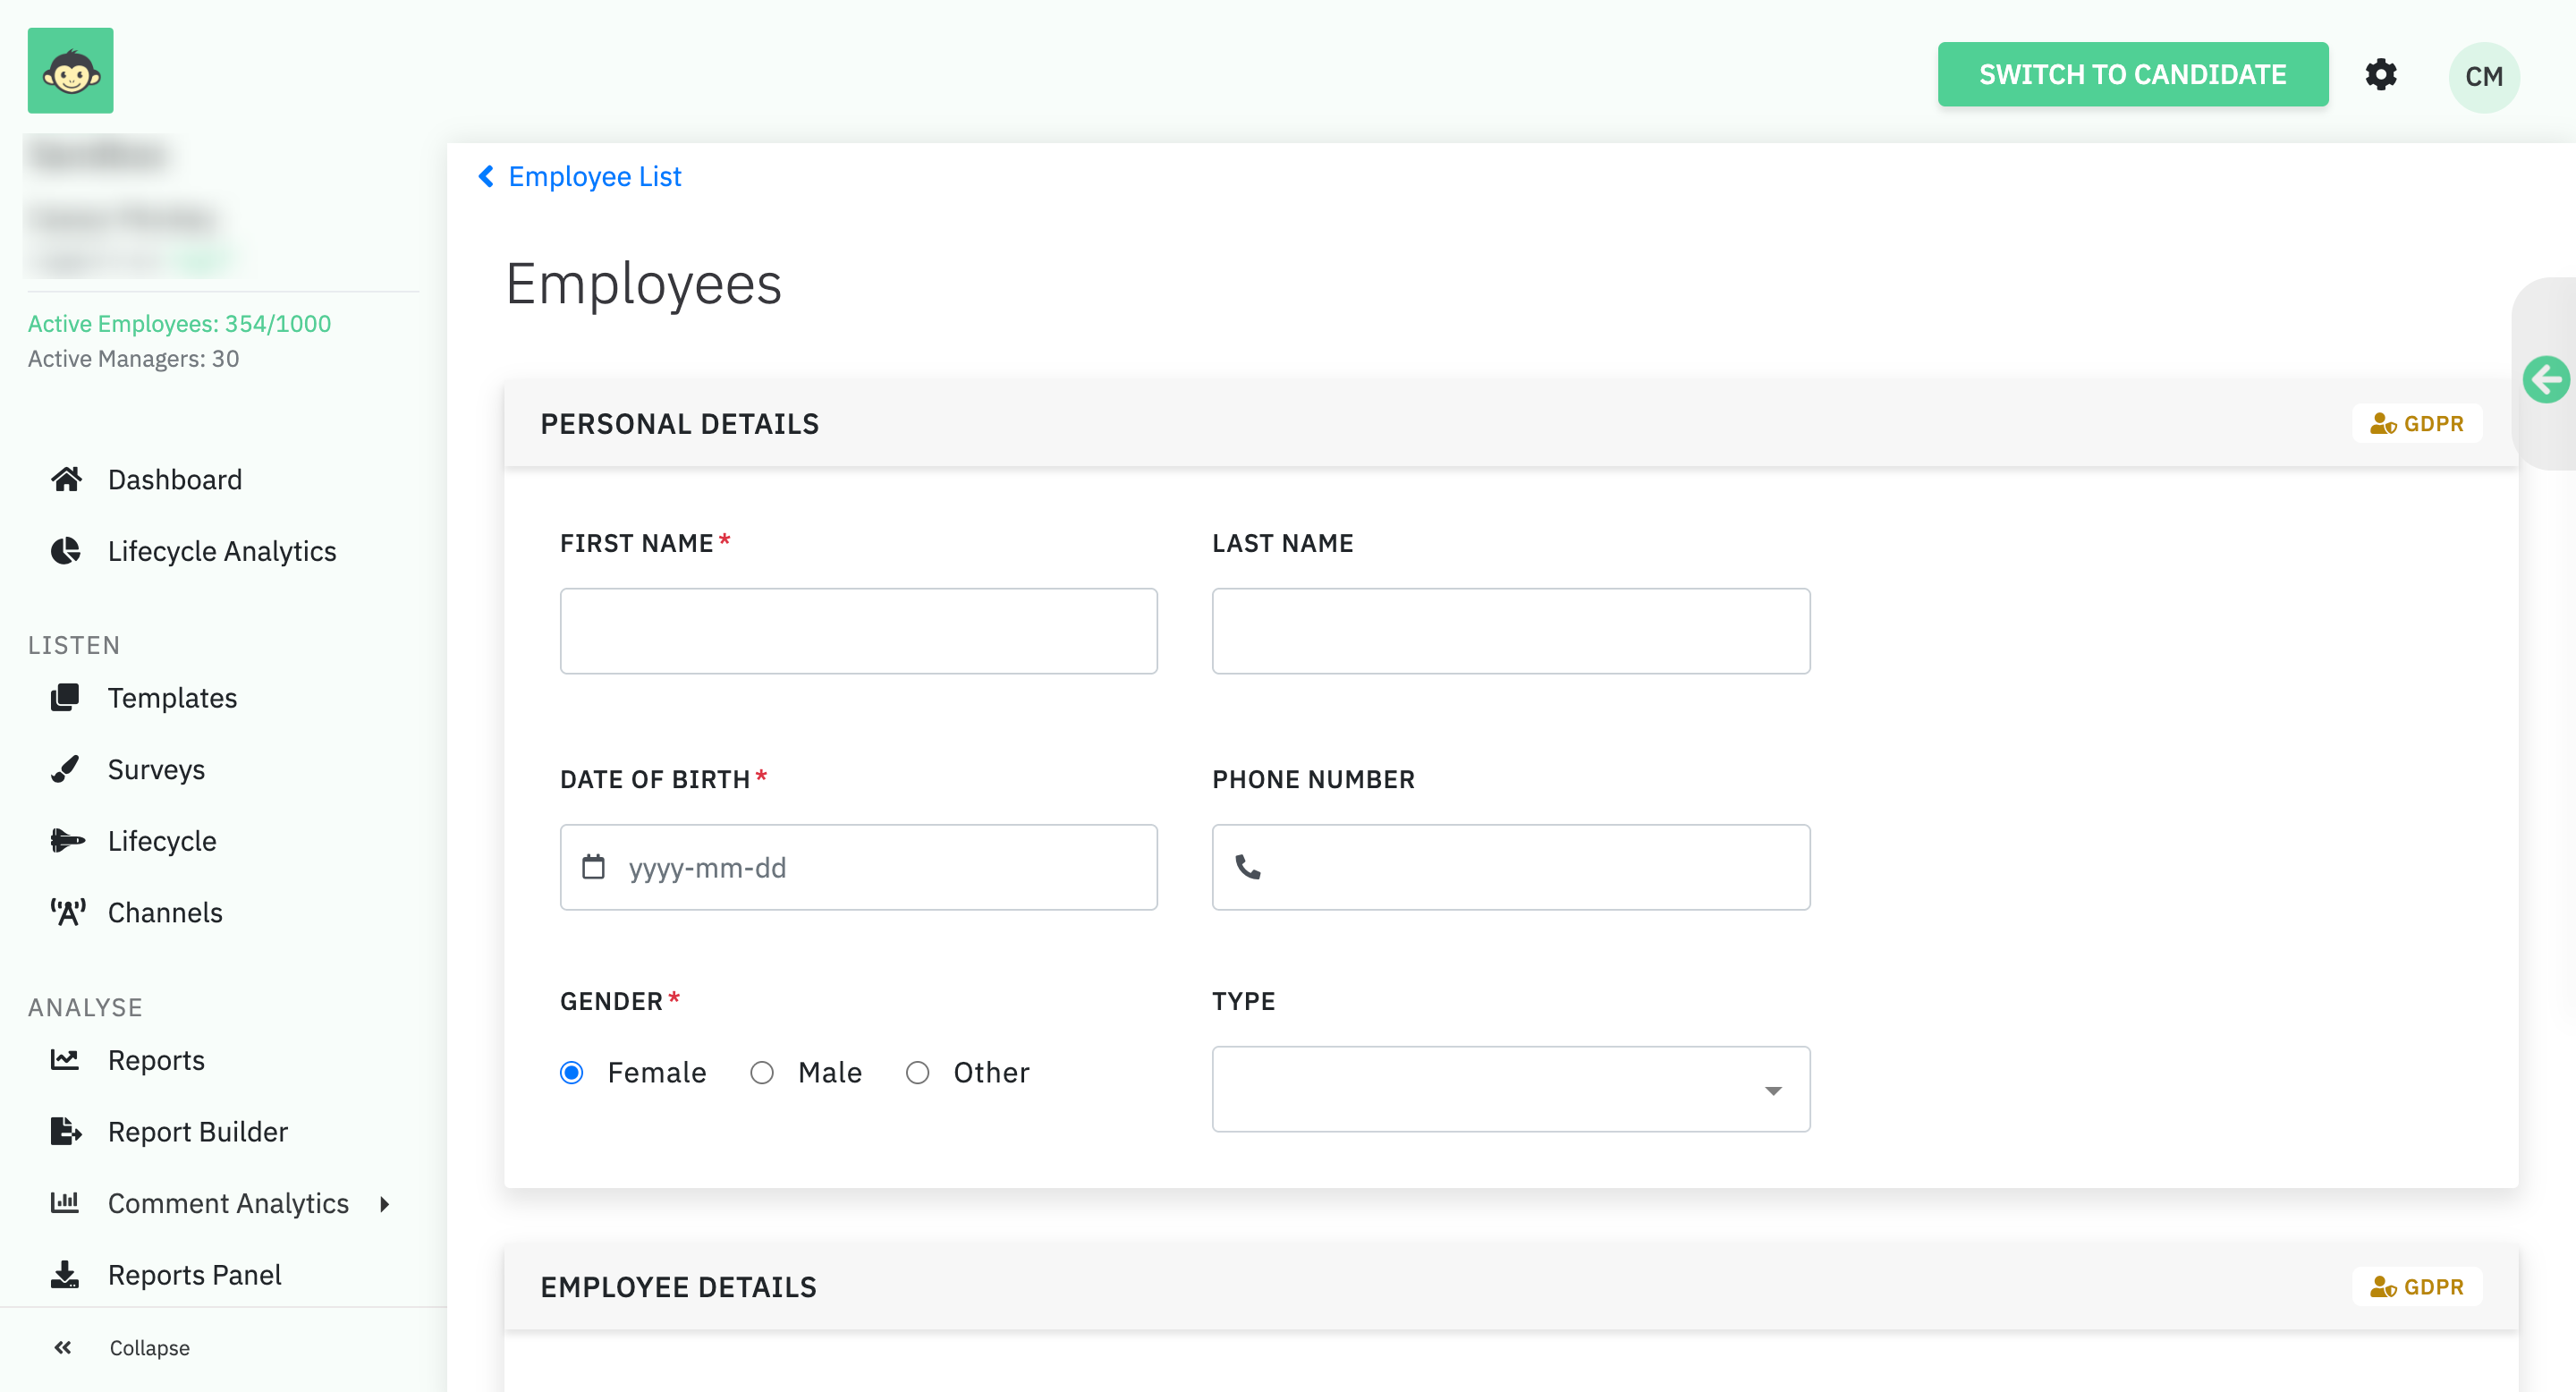The width and height of the screenshot is (2576, 1392).
Task: Click the monkey logo icon
Action: (x=71, y=71)
